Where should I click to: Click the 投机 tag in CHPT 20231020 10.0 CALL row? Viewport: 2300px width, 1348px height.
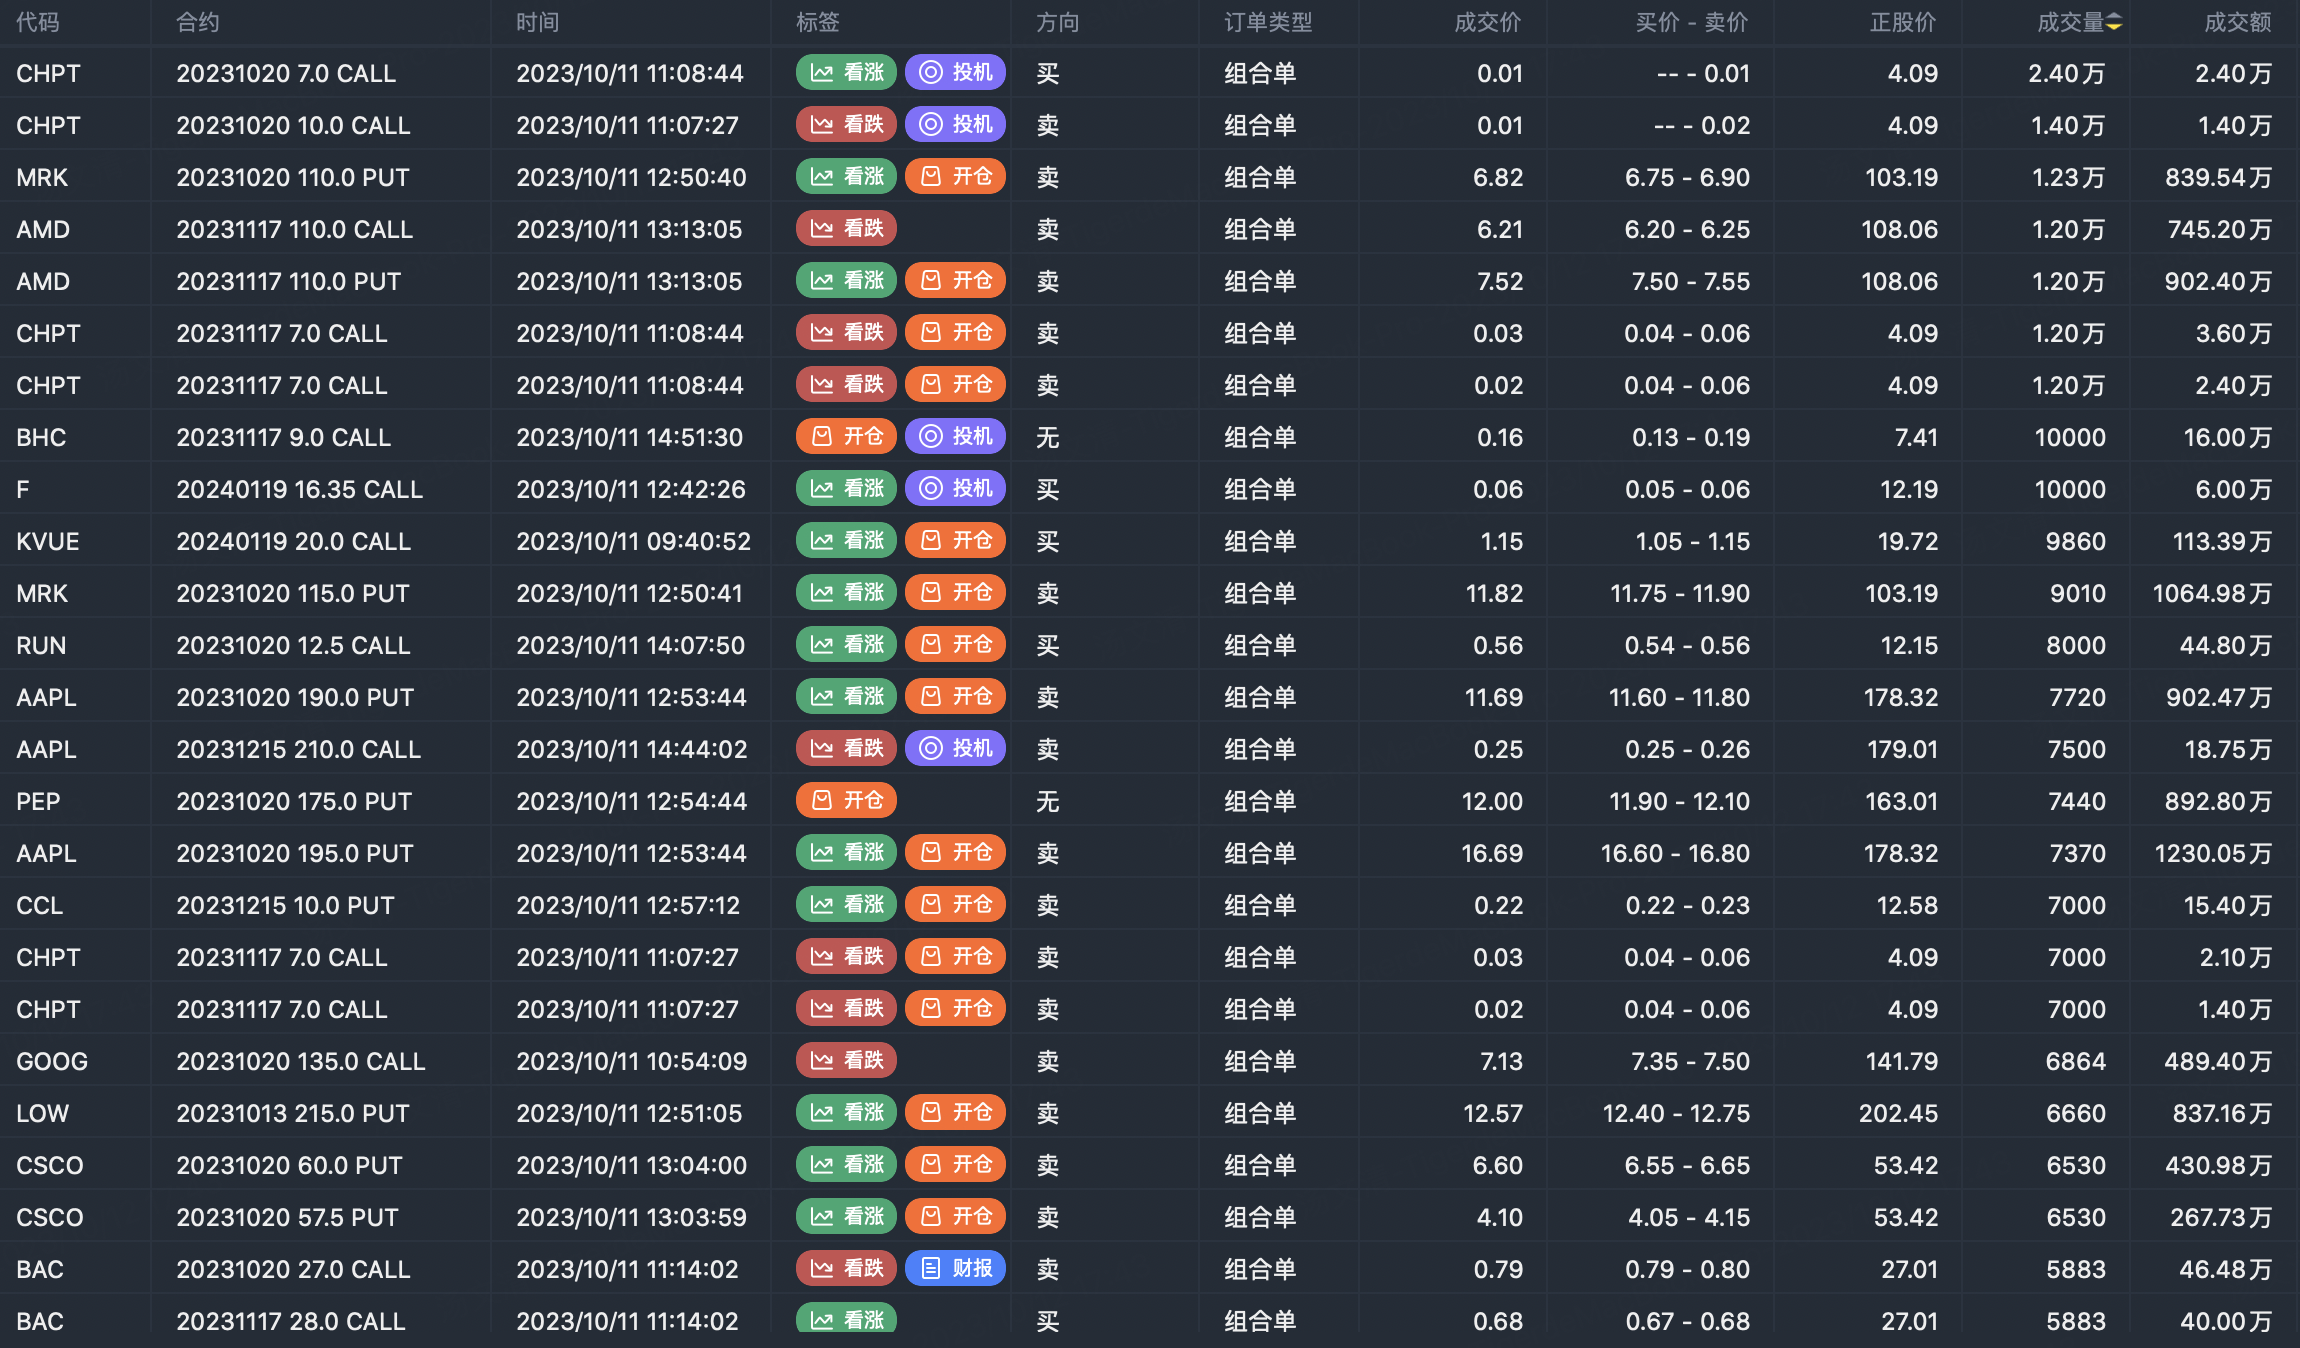(955, 125)
